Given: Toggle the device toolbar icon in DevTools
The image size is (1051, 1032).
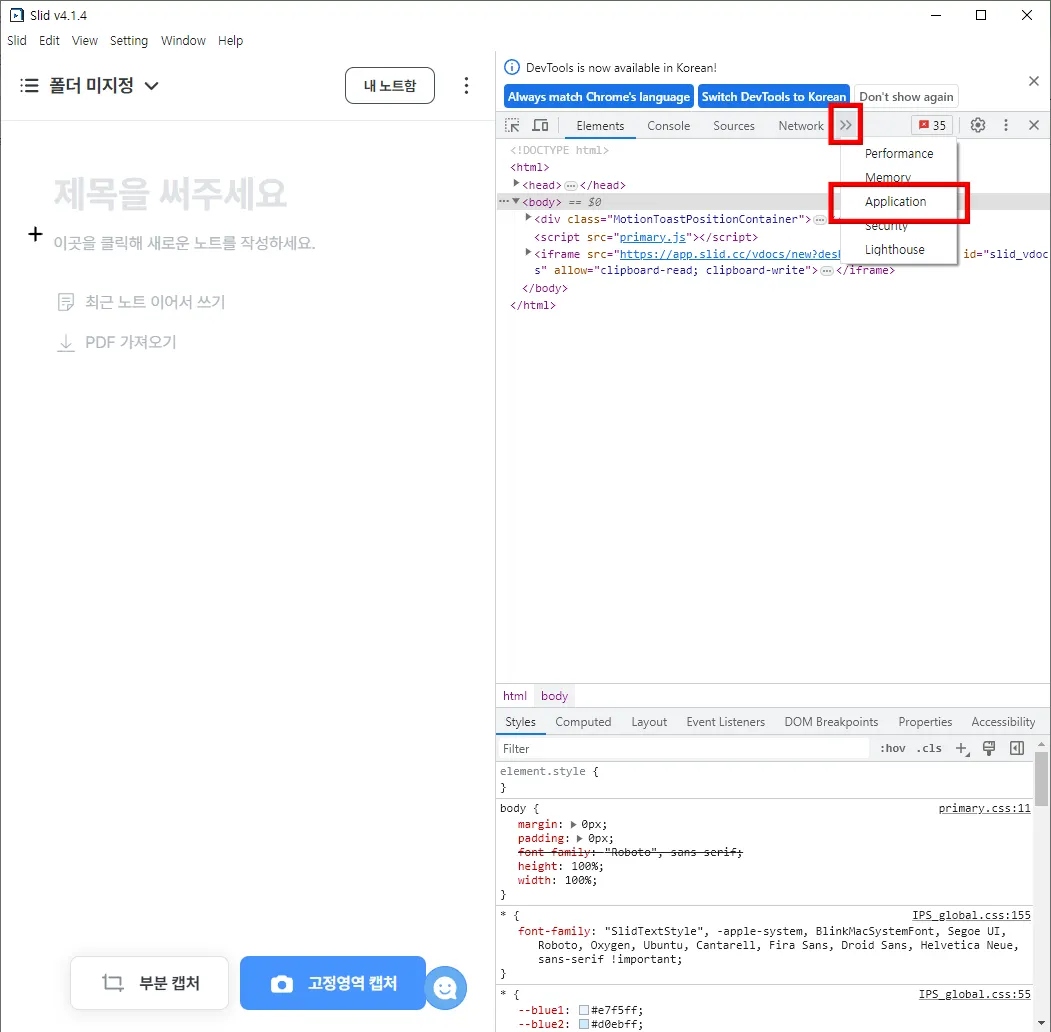Looking at the screenshot, I should [x=540, y=125].
